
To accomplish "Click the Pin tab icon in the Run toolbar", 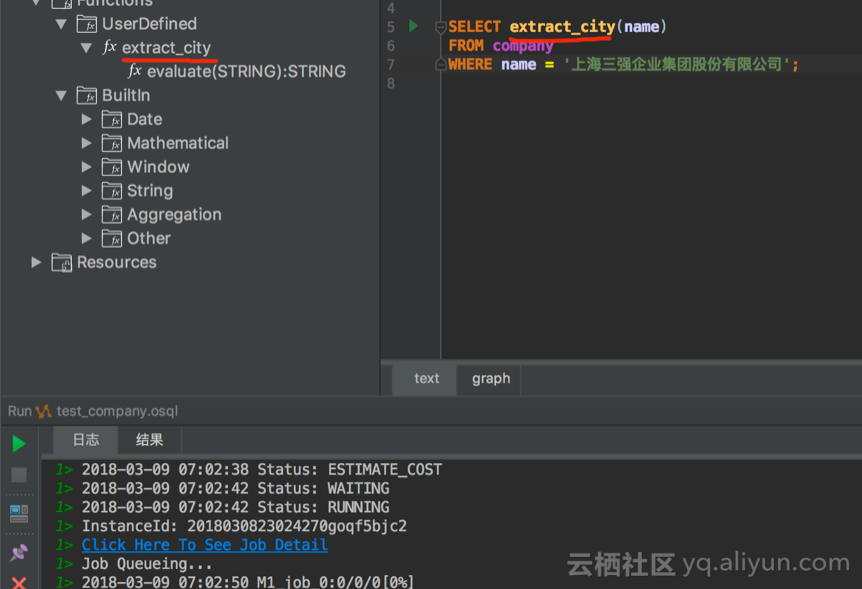I will coord(19,552).
